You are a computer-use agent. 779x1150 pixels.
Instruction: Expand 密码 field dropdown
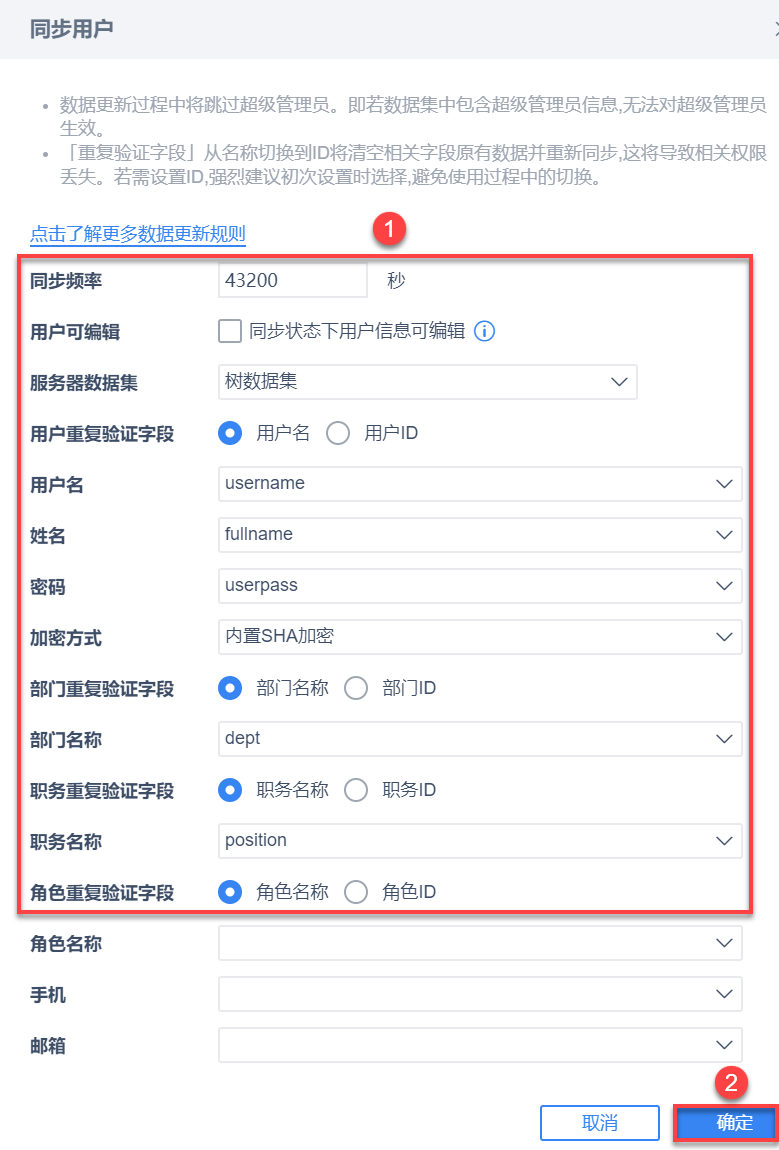[x=480, y=585]
